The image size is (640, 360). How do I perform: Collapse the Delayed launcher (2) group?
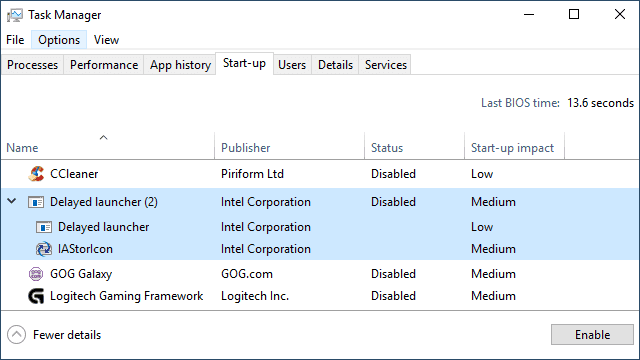click(x=12, y=201)
